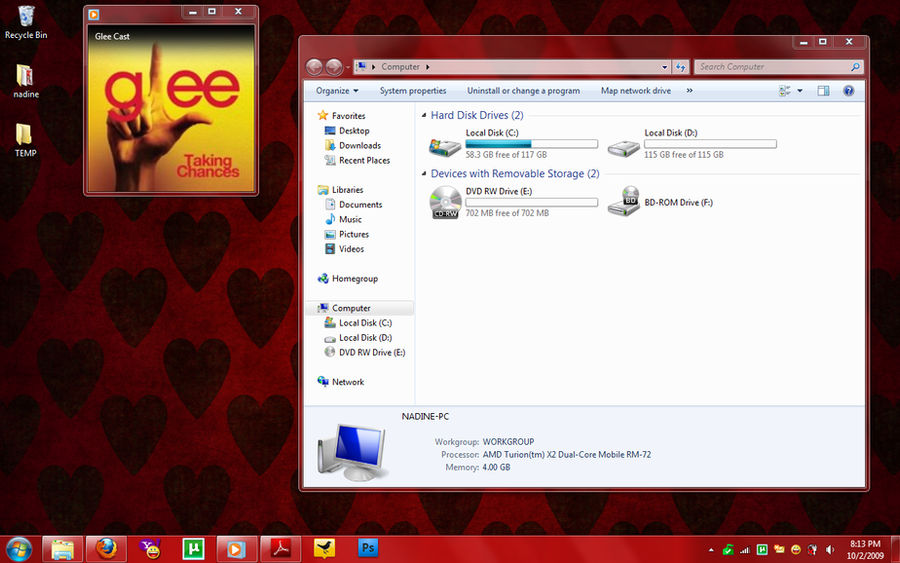Open Photoshop from taskbar

click(x=367, y=548)
